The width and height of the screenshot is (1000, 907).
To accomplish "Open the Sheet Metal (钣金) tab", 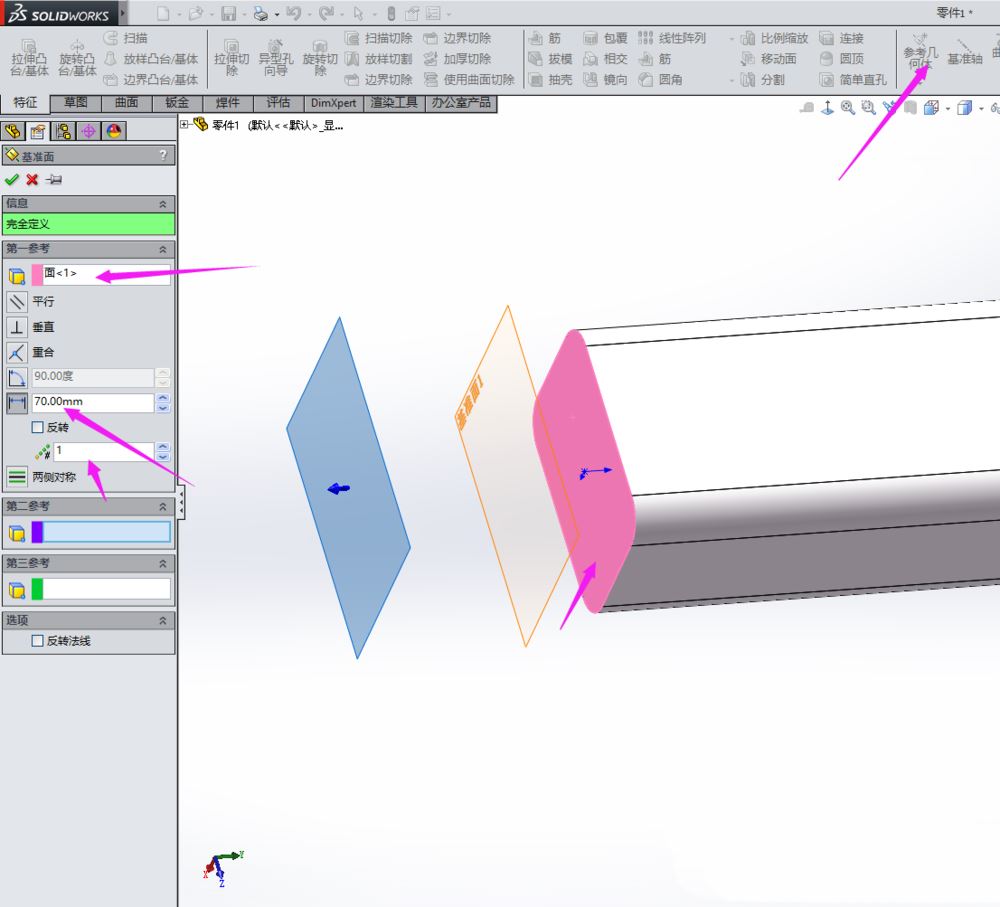I will point(177,103).
